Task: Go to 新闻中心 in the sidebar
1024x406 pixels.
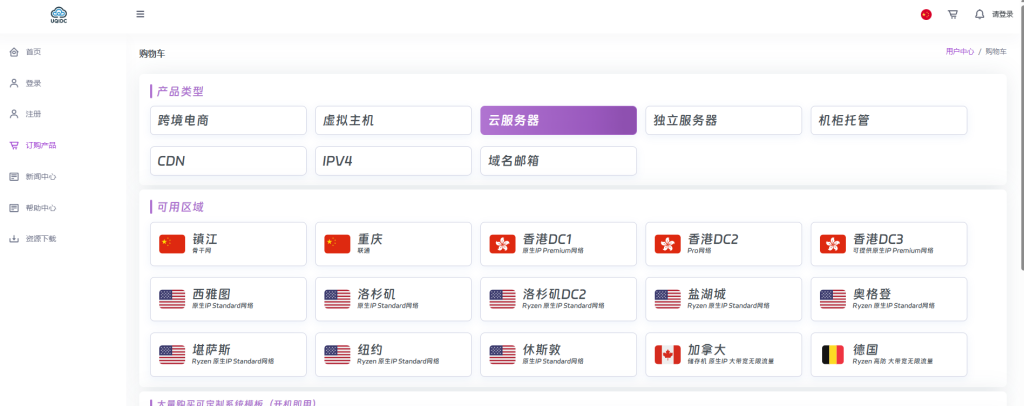Action: point(41,177)
